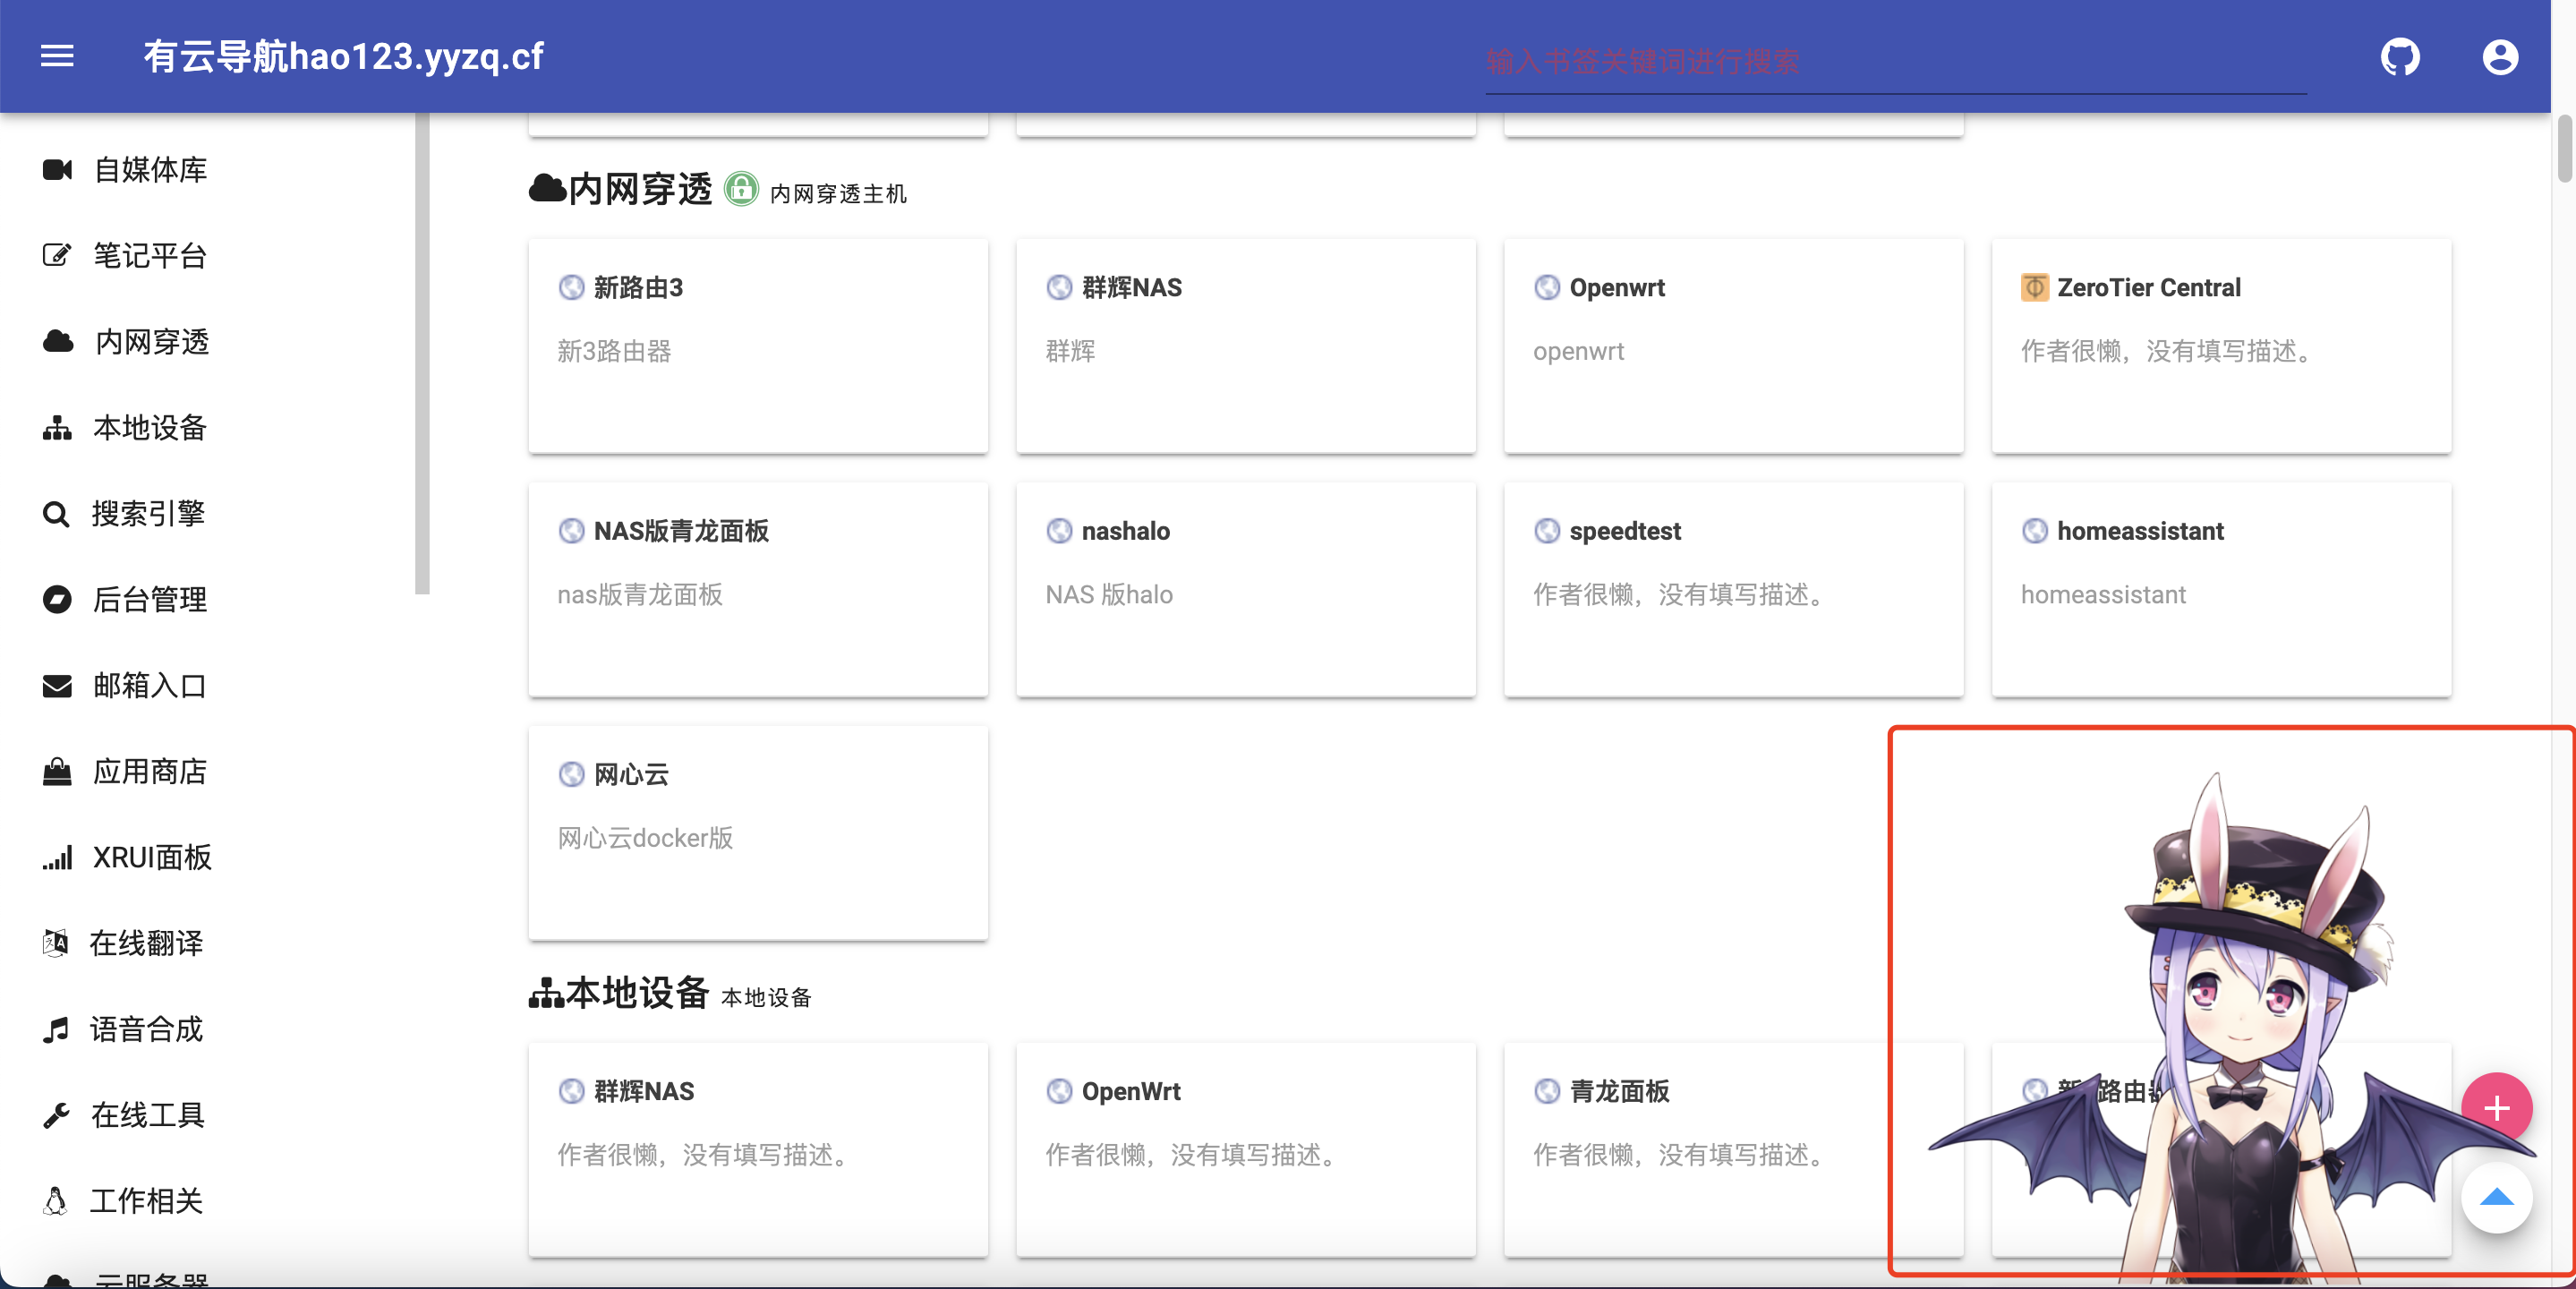Click the site title 有云导航hao123.yyzq.cf
Screen dimensions: 2576x1289
coord(343,56)
